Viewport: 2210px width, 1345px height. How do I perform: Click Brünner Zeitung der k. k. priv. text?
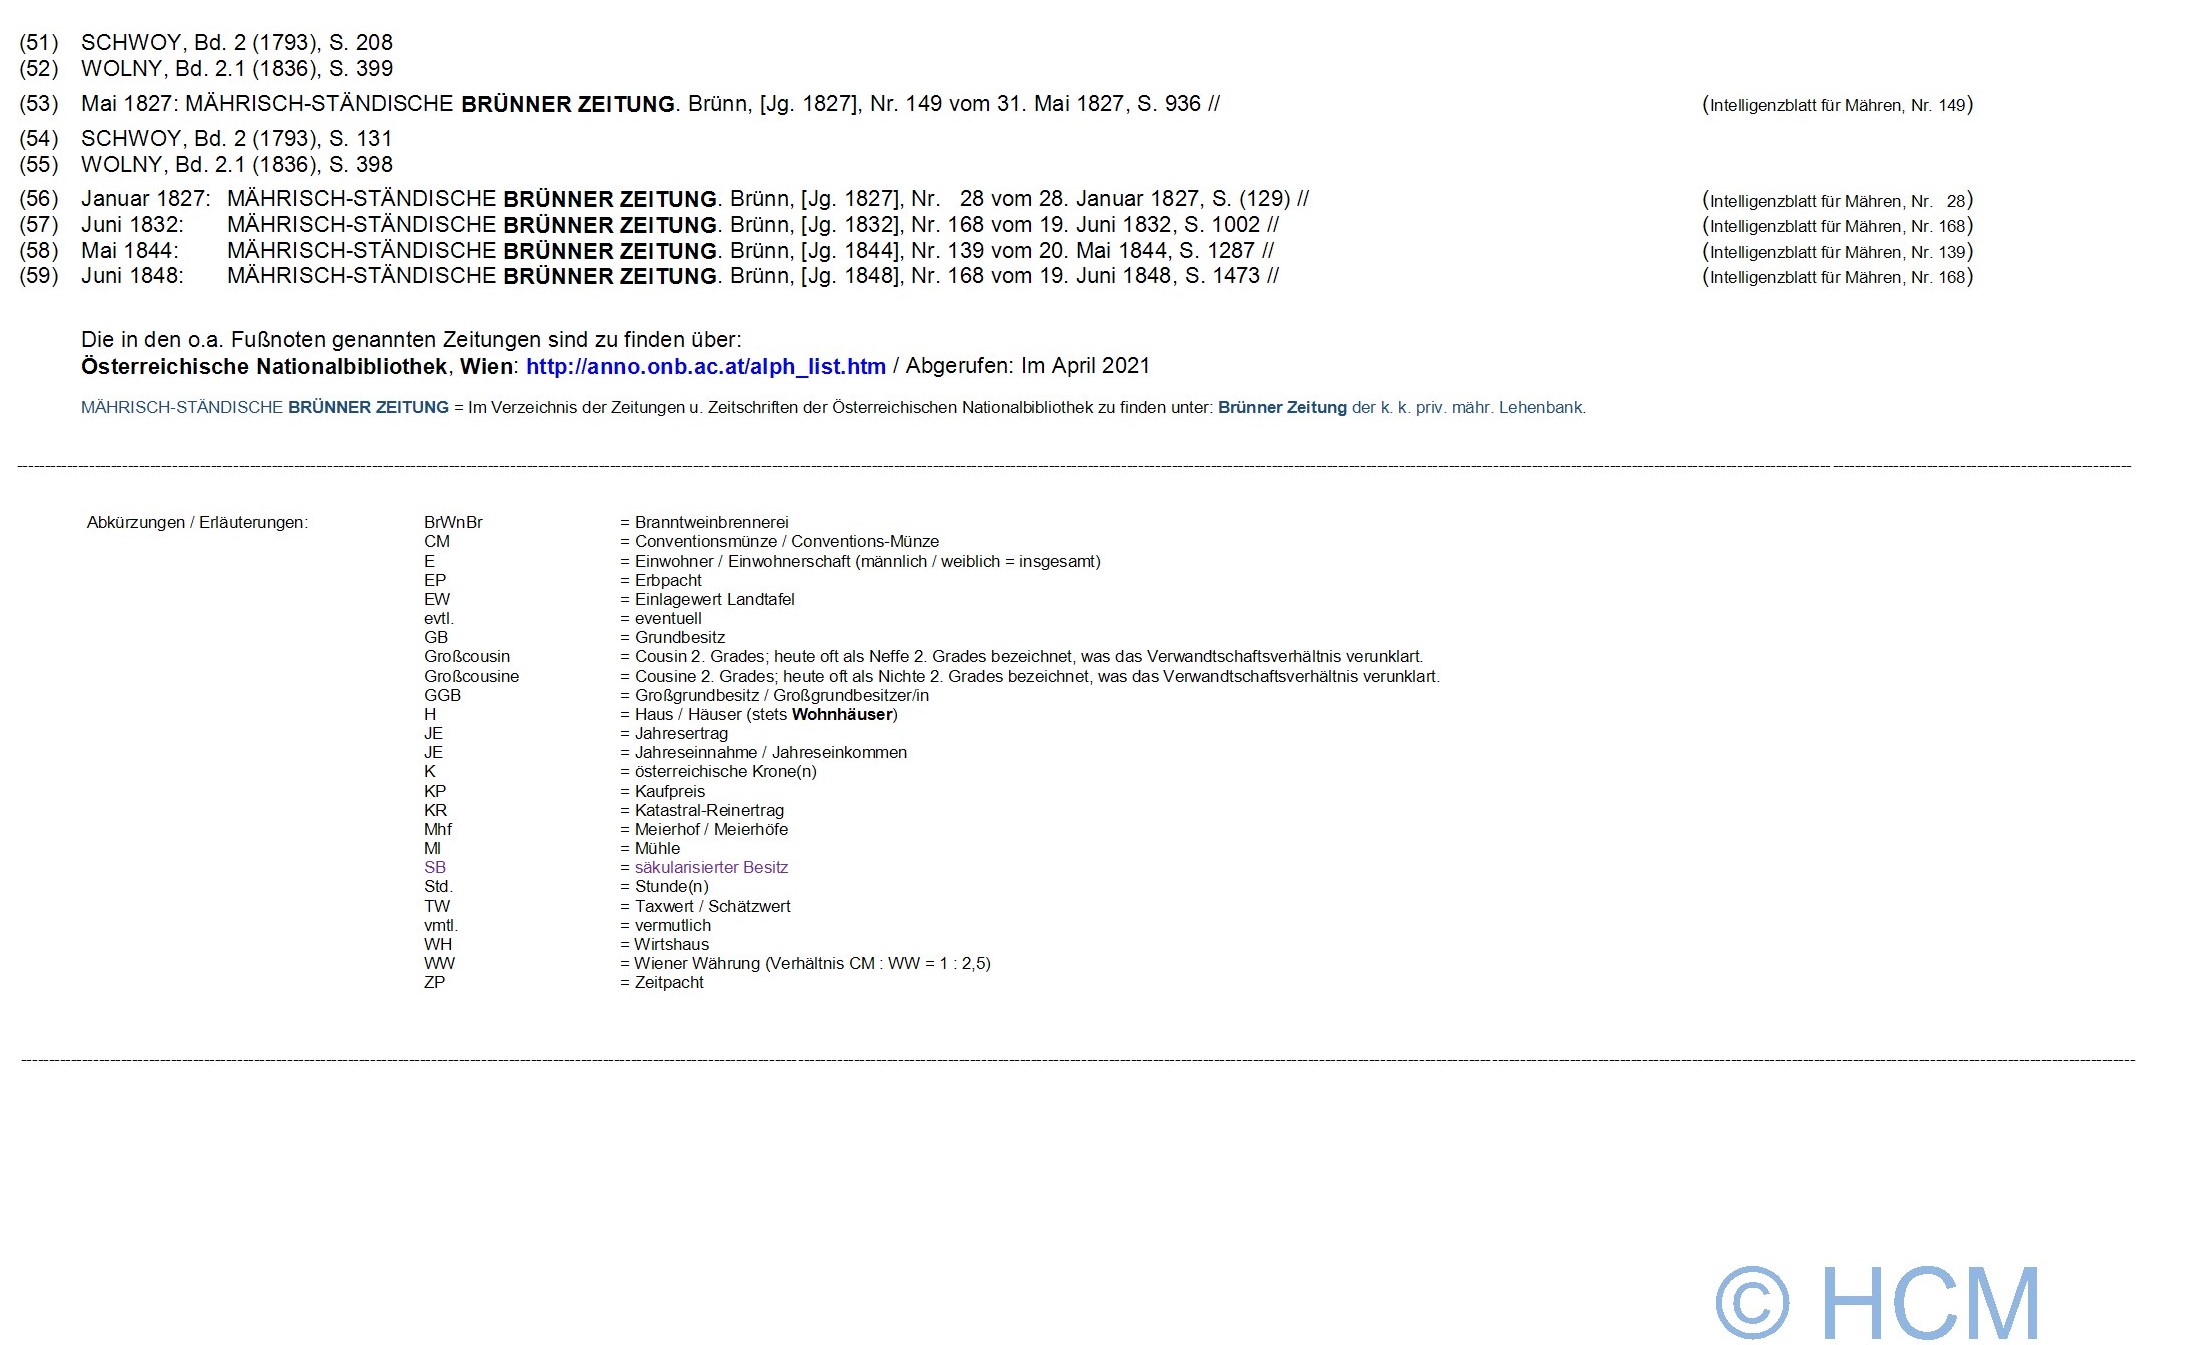(x=1400, y=408)
